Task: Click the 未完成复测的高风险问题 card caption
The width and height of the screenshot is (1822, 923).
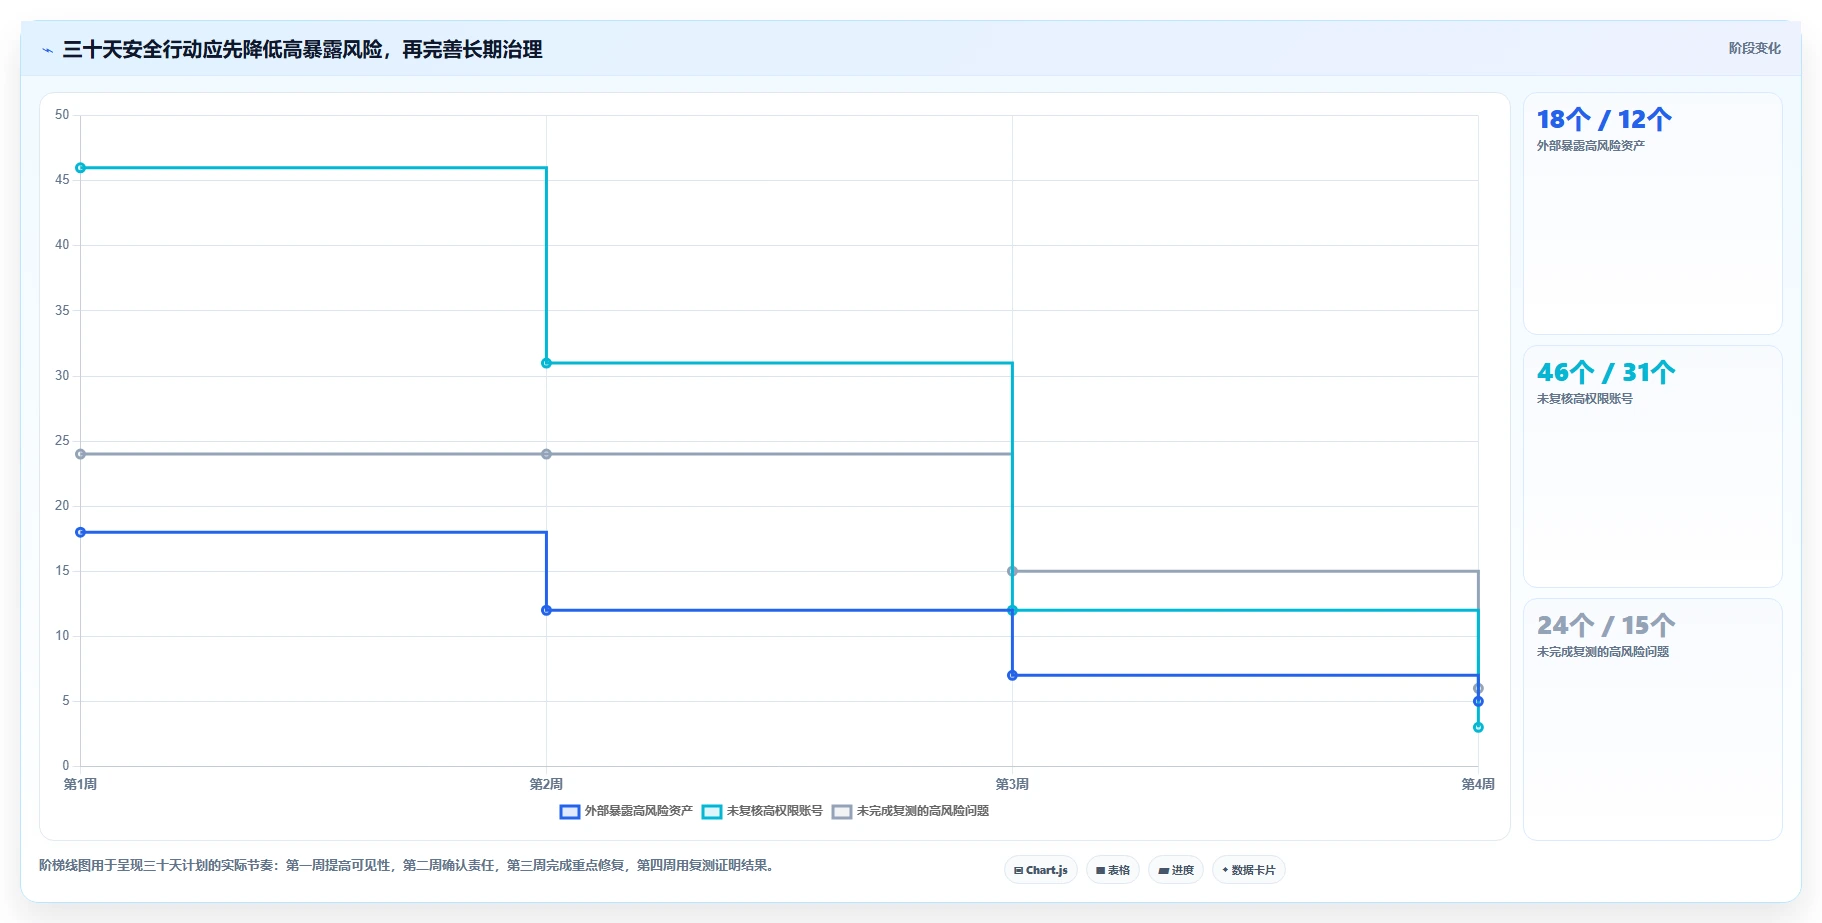Action: click(1603, 652)
